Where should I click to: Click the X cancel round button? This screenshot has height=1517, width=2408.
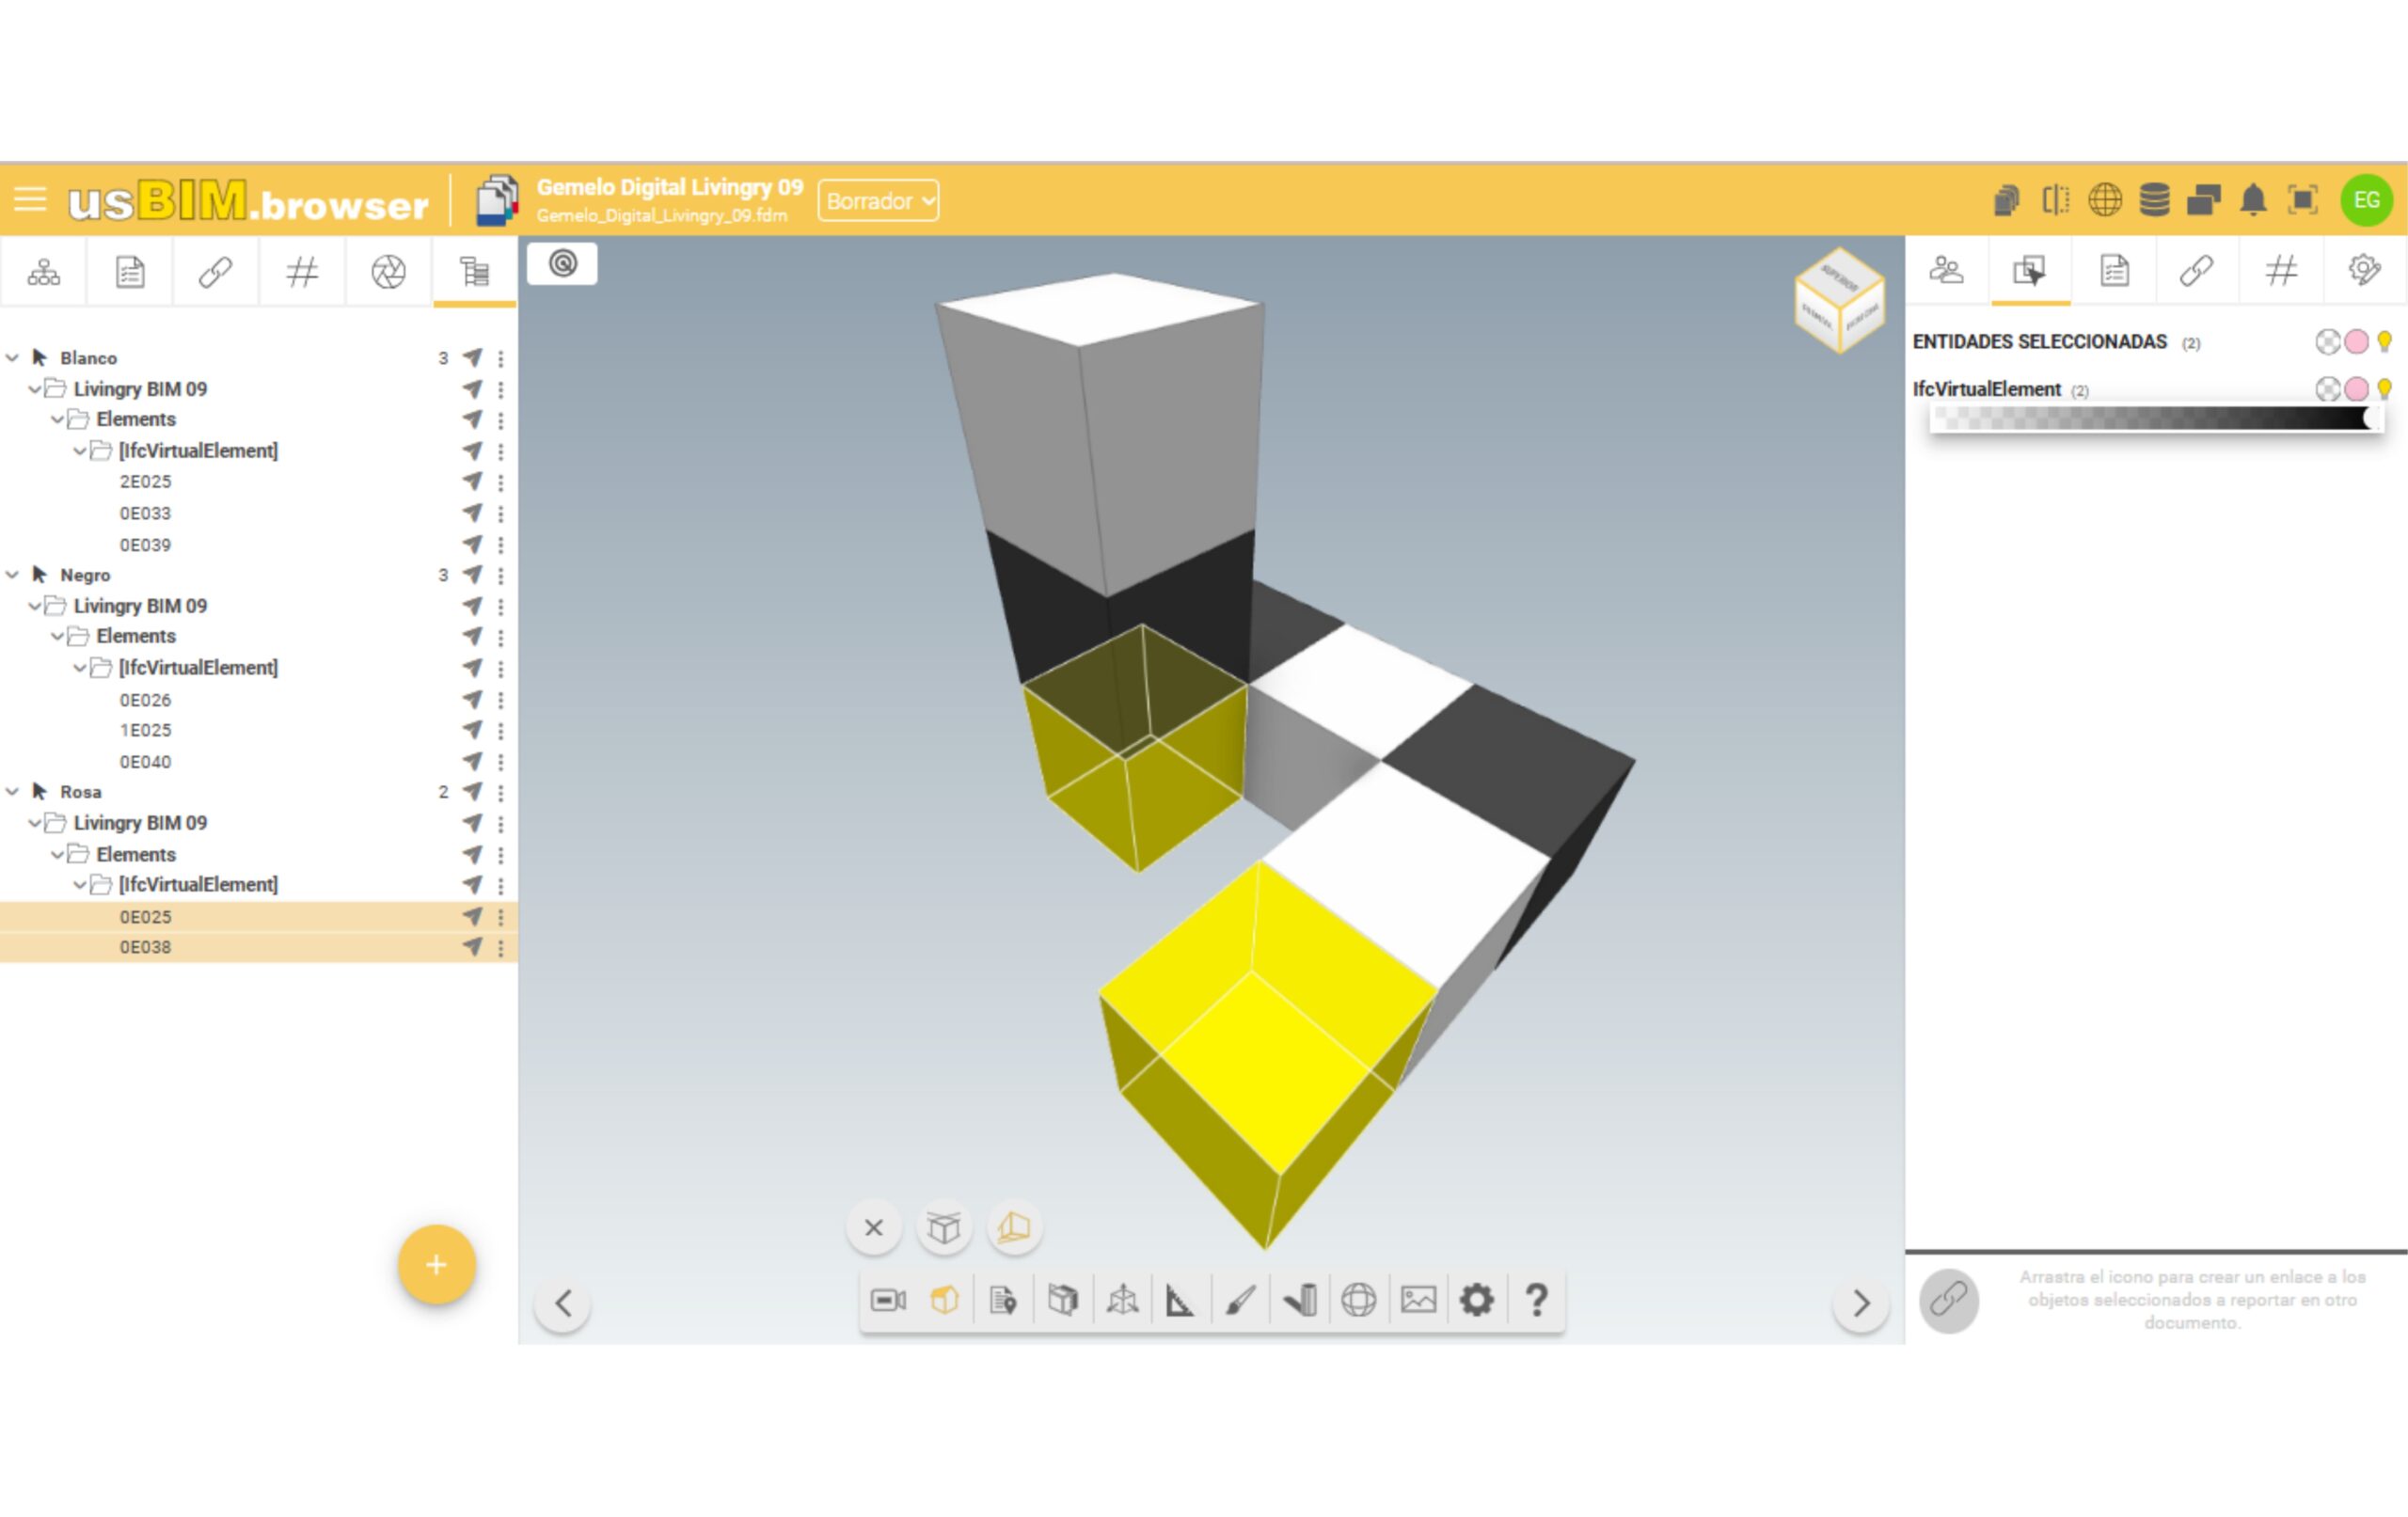(873, 1227)
